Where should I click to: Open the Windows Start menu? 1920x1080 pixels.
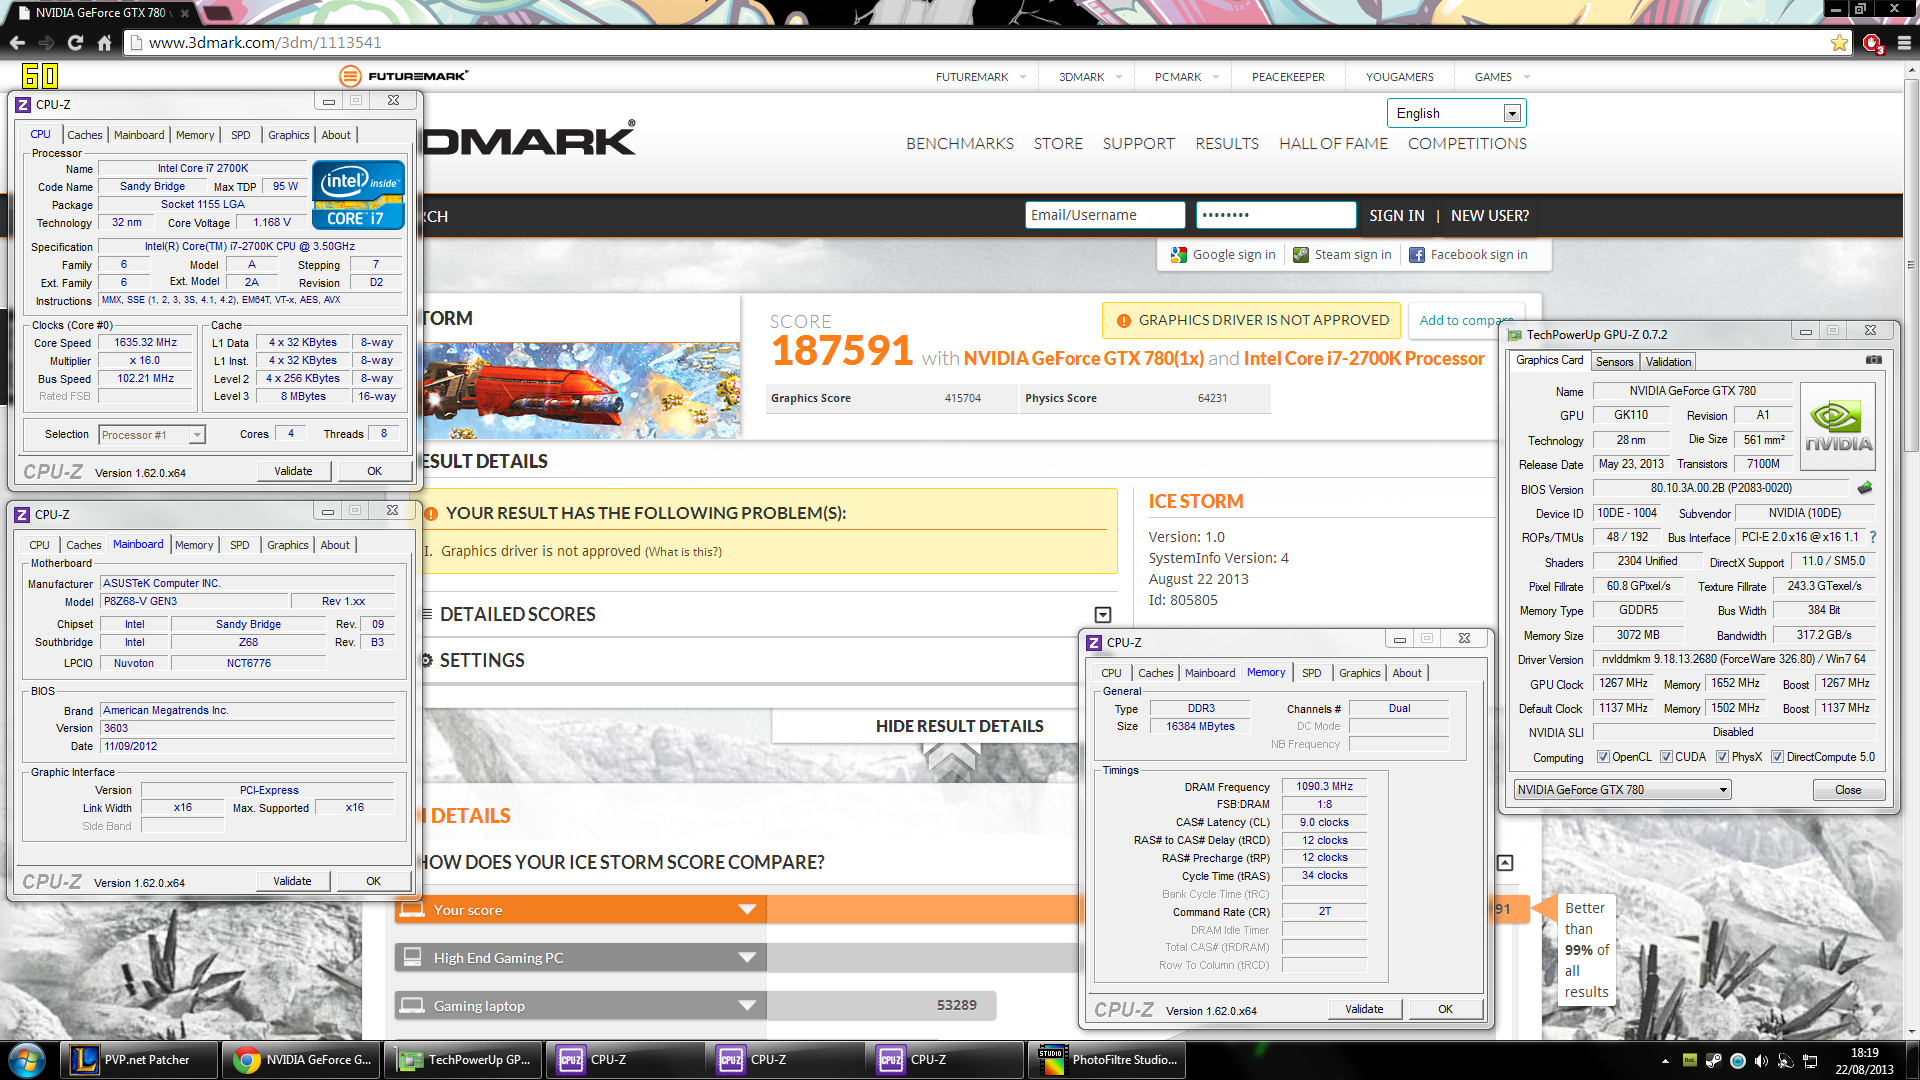[x=27, y=1060]
